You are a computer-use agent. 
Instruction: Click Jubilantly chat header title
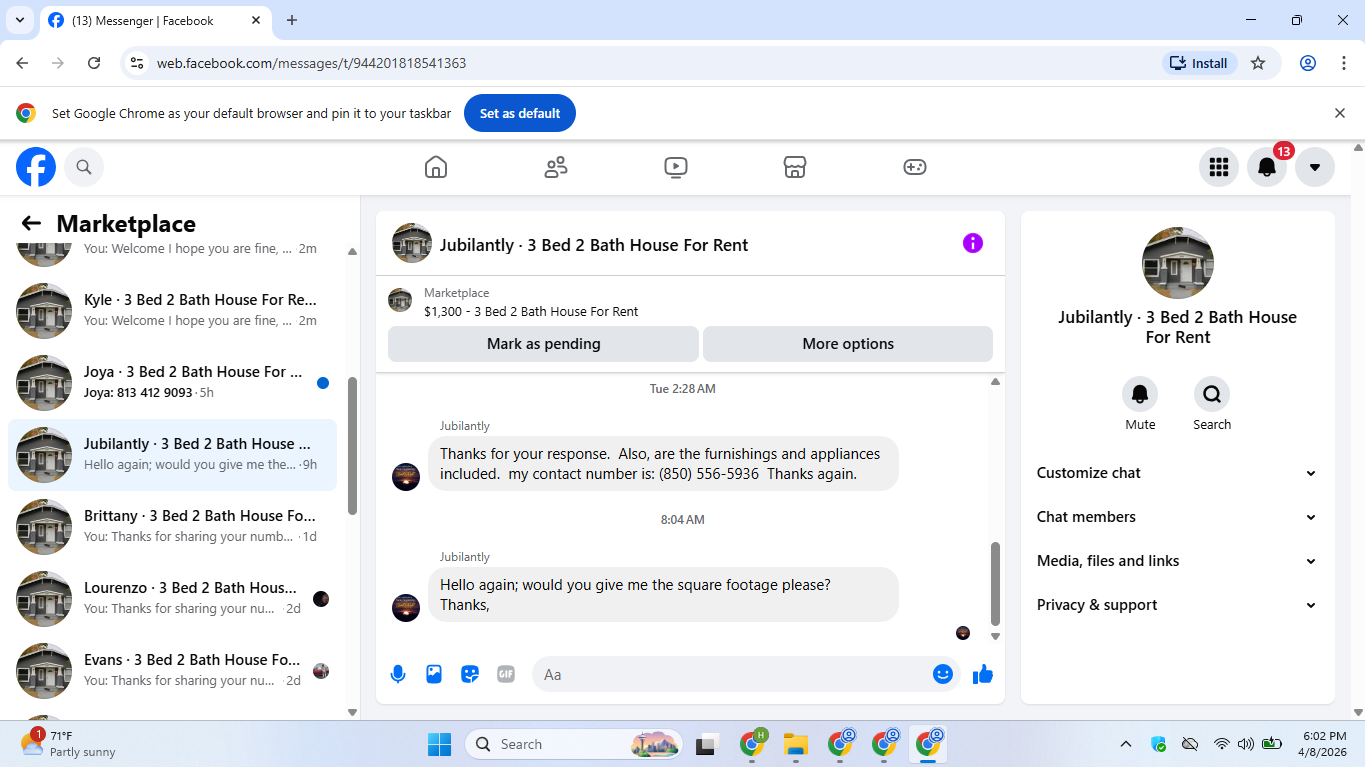pos(594,245)
